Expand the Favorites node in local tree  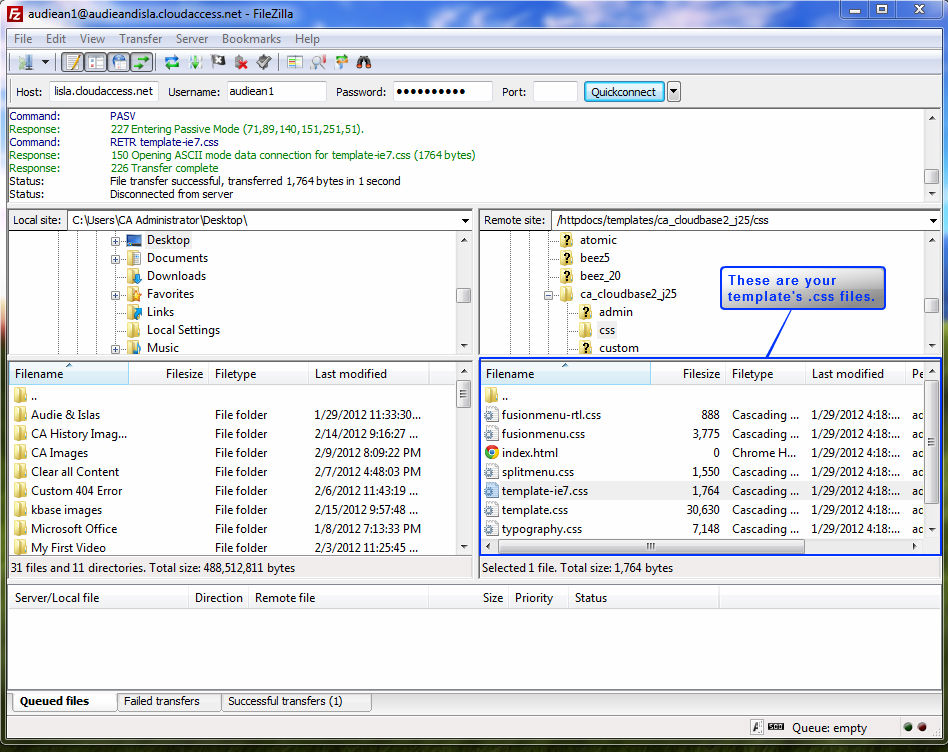(115, 296)
